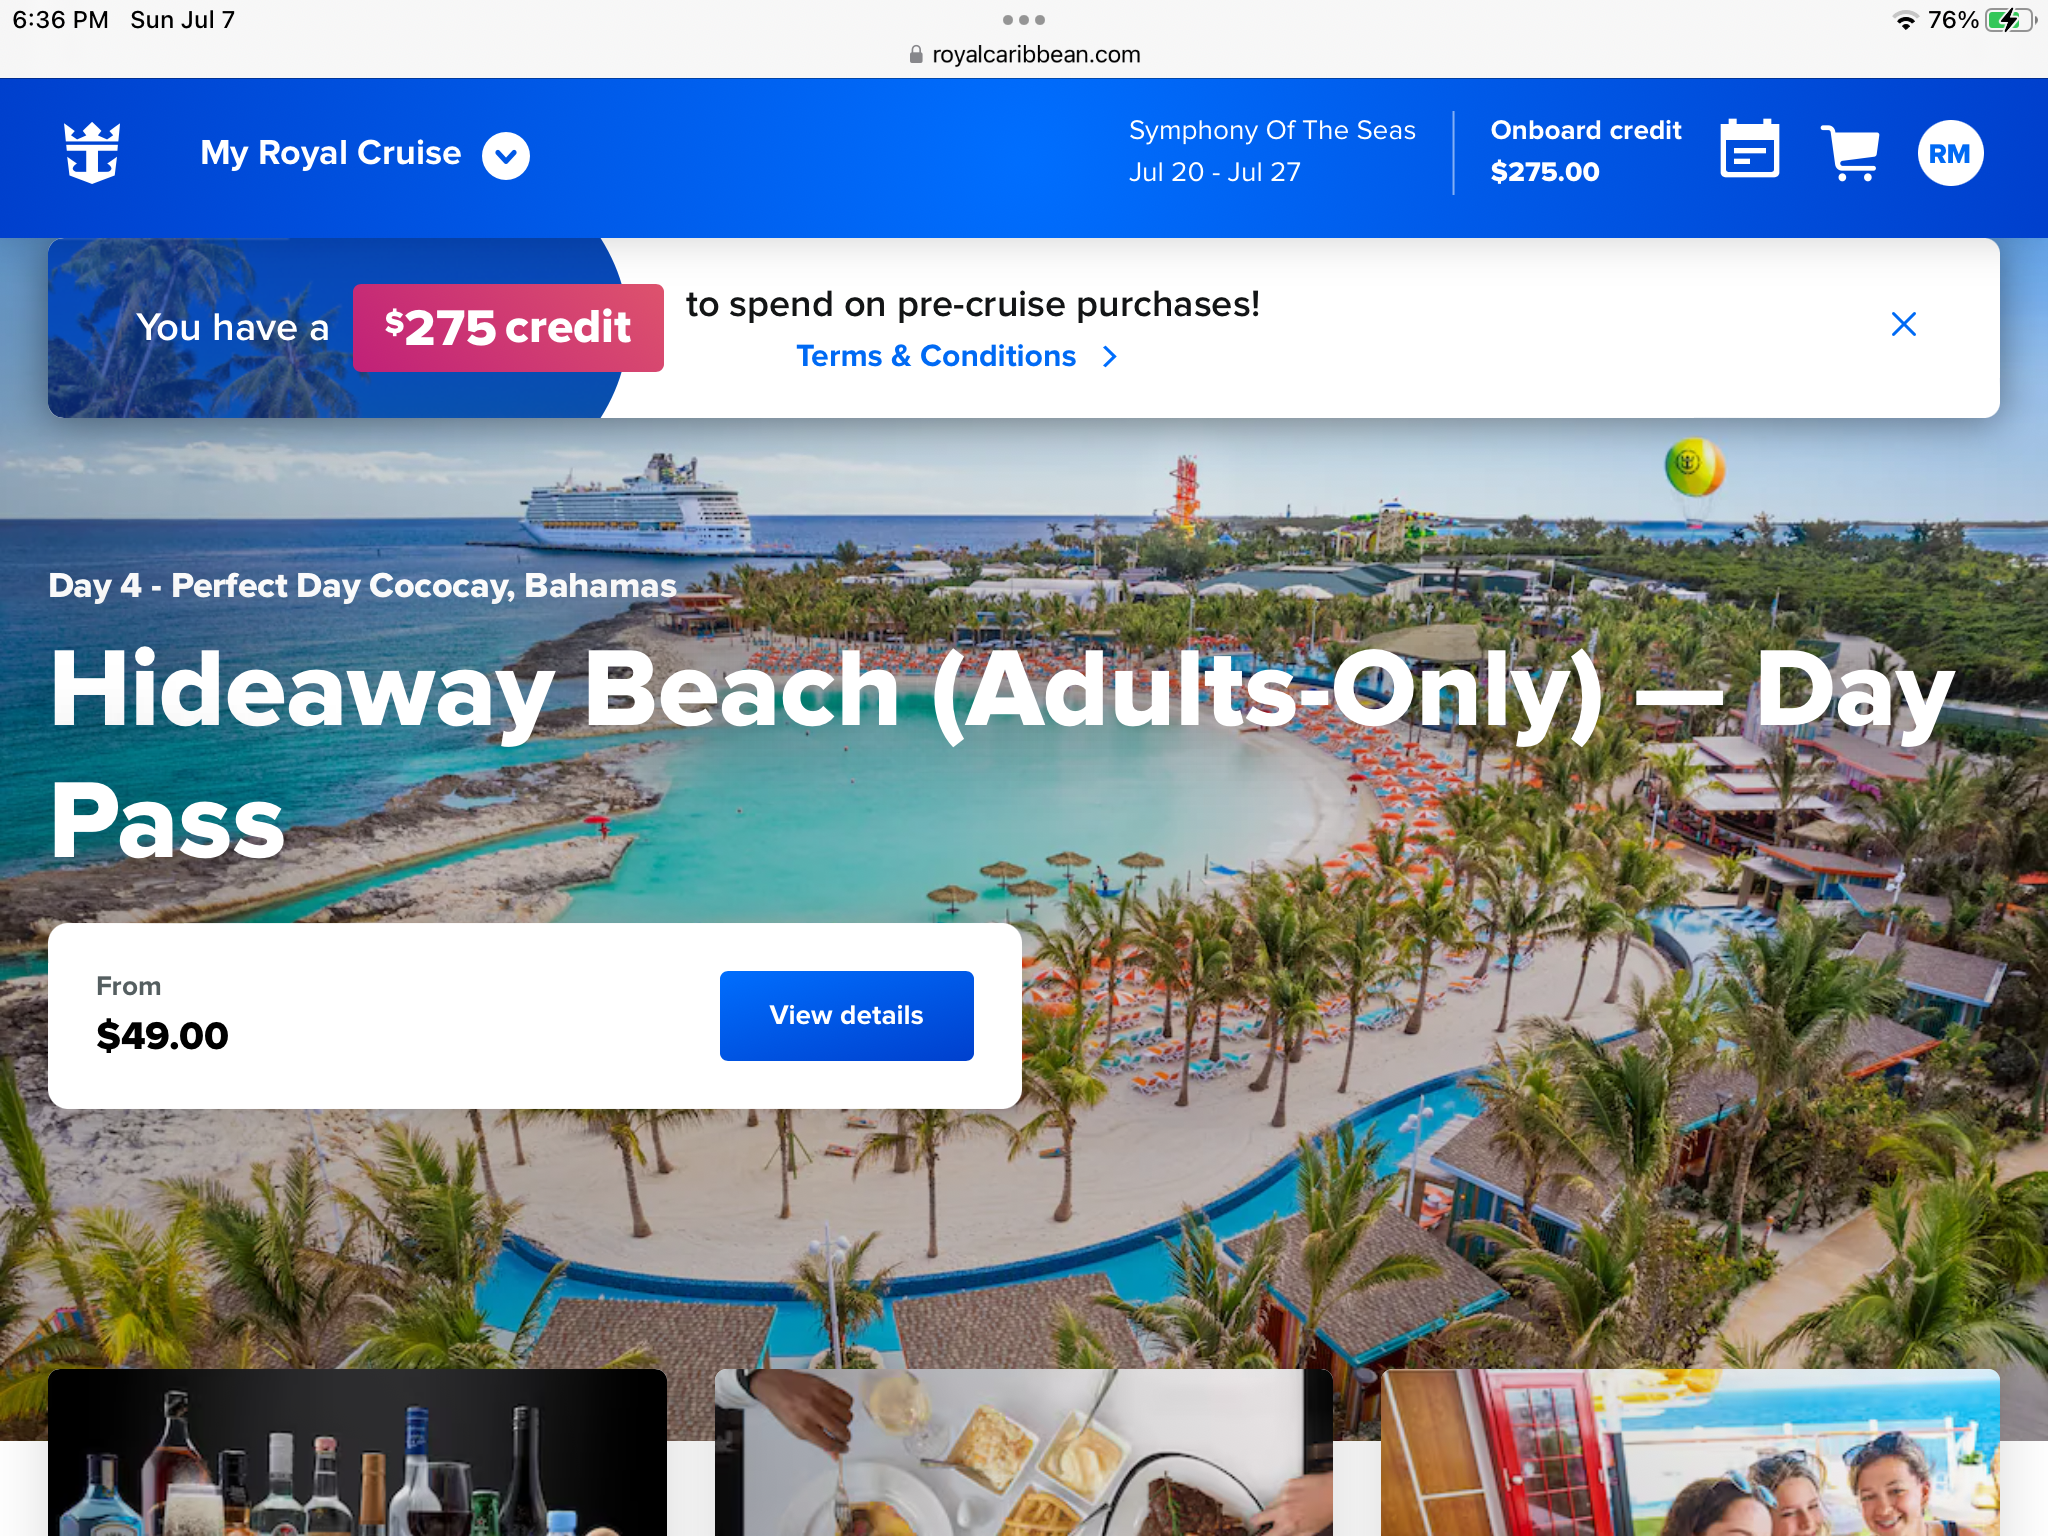Image resolution: width=2048 pixels, height=1536 pixels.
Task: Tap the royalcaribbean.com address bar
Action: pyautogui.click(x=1024, y=55)
